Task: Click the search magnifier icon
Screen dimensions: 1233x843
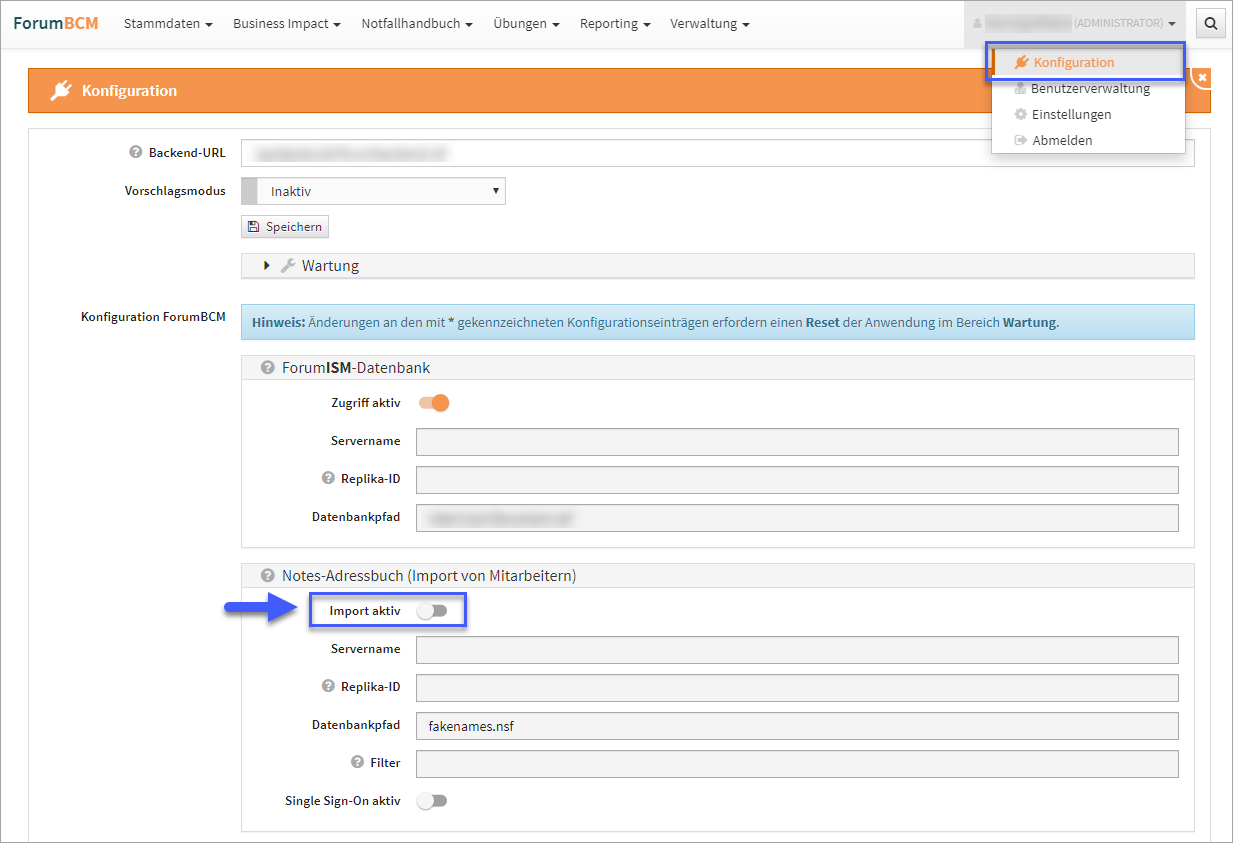Action: [1211, 24]
